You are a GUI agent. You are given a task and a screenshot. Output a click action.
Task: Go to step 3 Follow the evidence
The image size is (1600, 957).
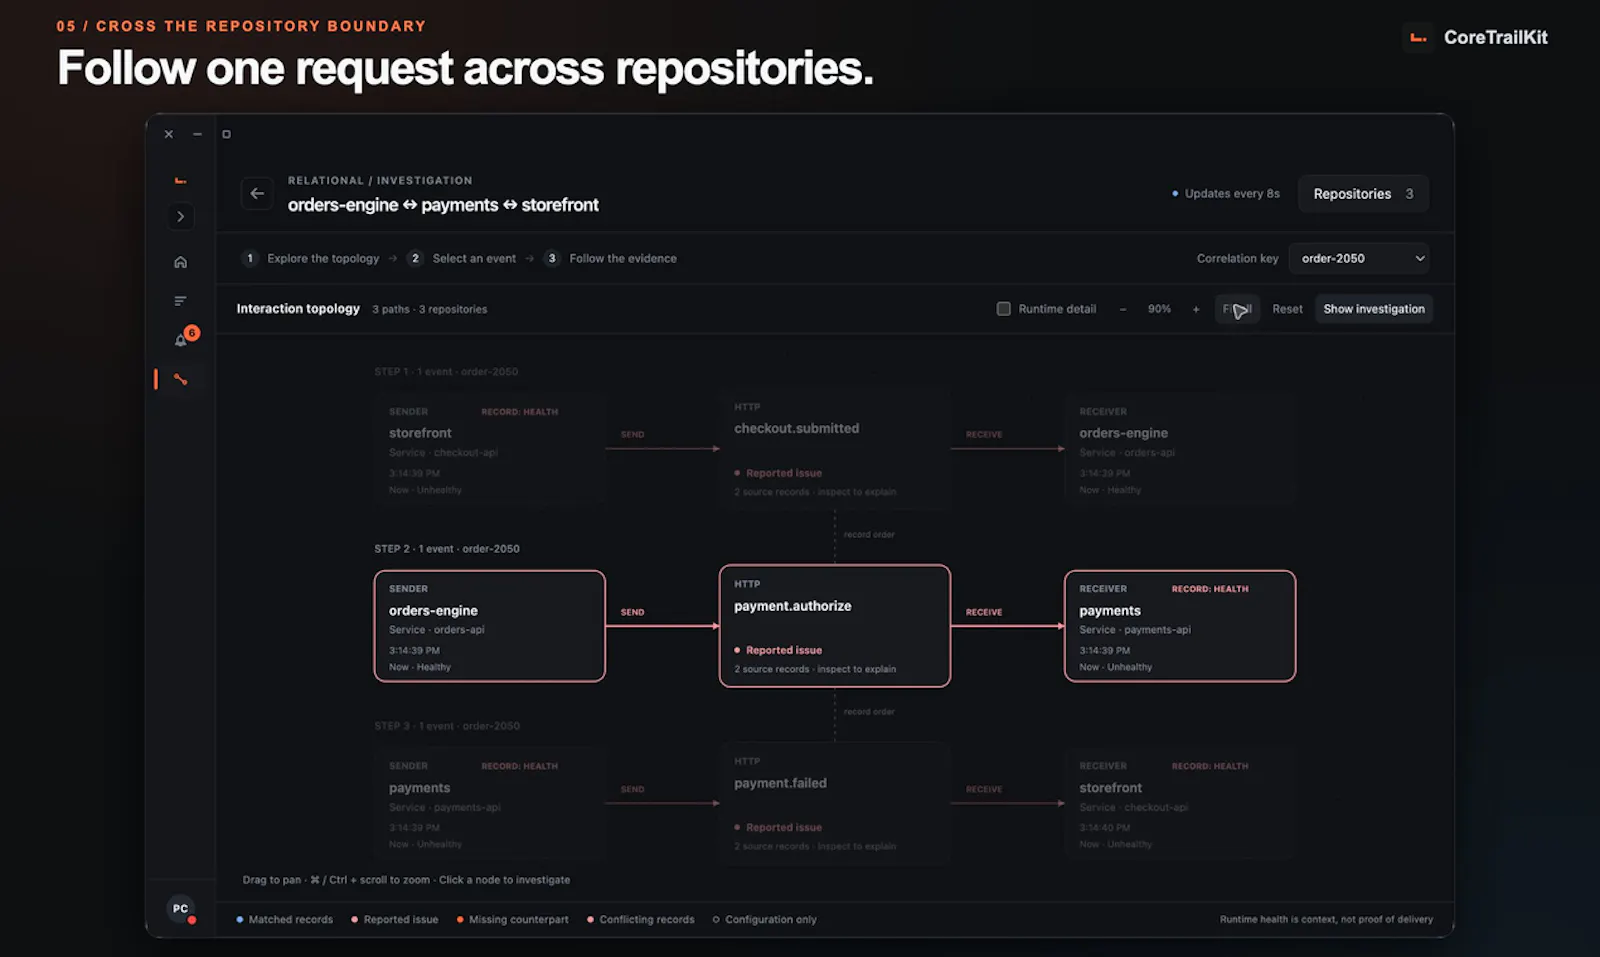[x=611, y=258]
